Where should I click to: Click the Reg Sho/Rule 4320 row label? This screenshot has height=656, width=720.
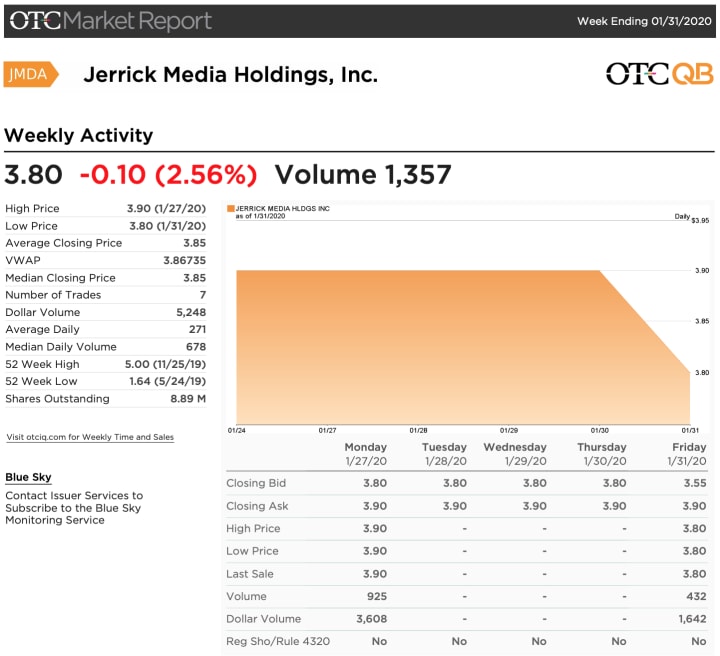pyautogui.click(x=278, y=641)
